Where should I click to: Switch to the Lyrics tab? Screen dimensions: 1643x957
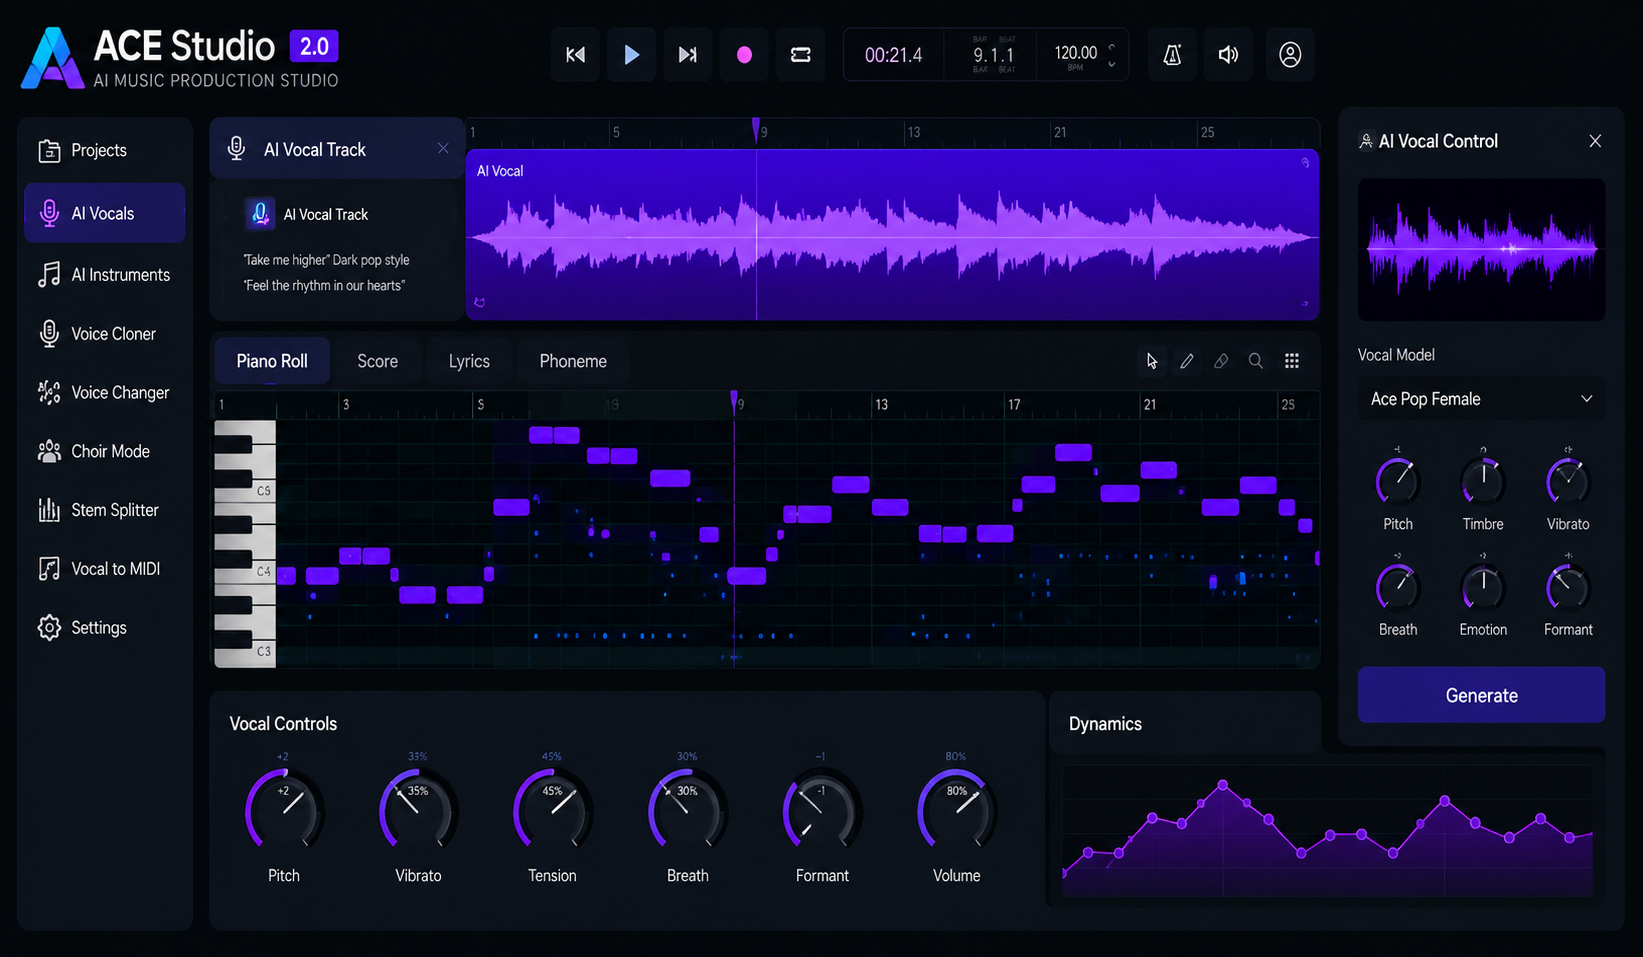(469, 361)
